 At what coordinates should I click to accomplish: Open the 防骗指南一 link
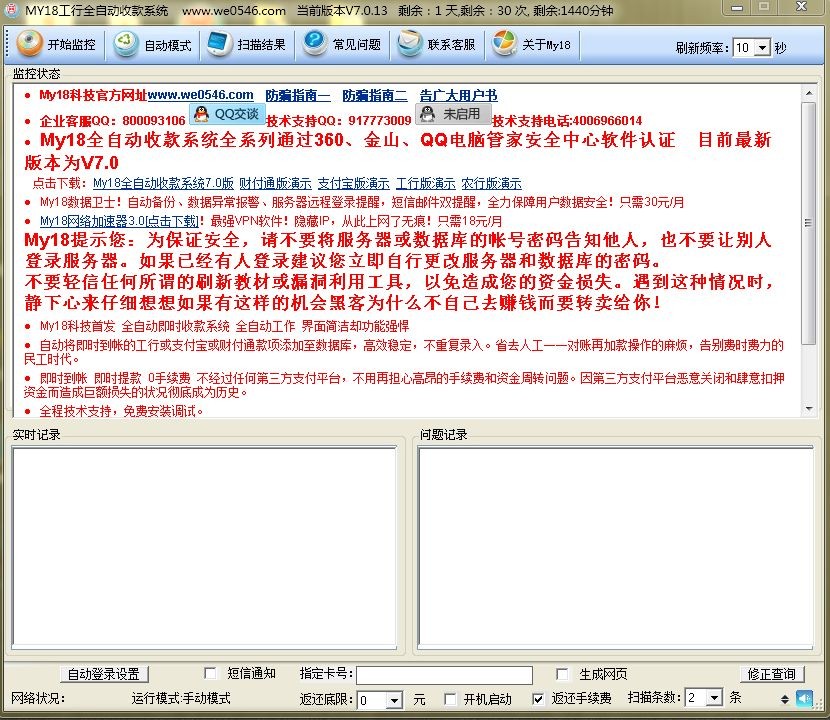point(298,95)
